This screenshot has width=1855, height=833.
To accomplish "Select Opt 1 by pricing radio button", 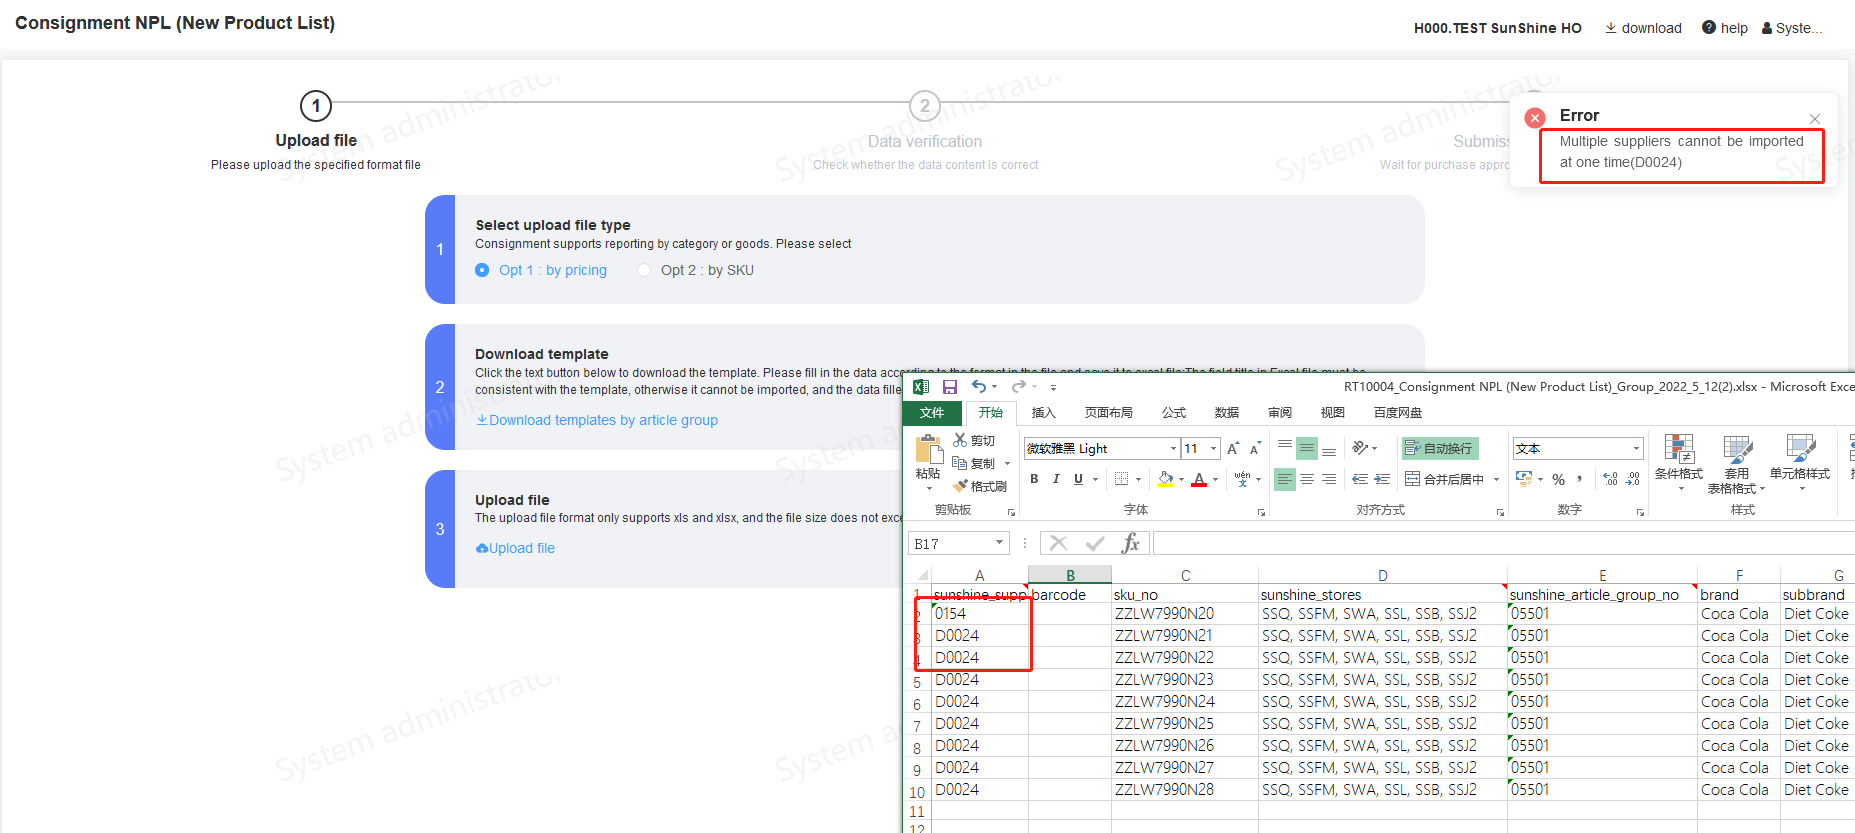I will (x=482, y=270).
